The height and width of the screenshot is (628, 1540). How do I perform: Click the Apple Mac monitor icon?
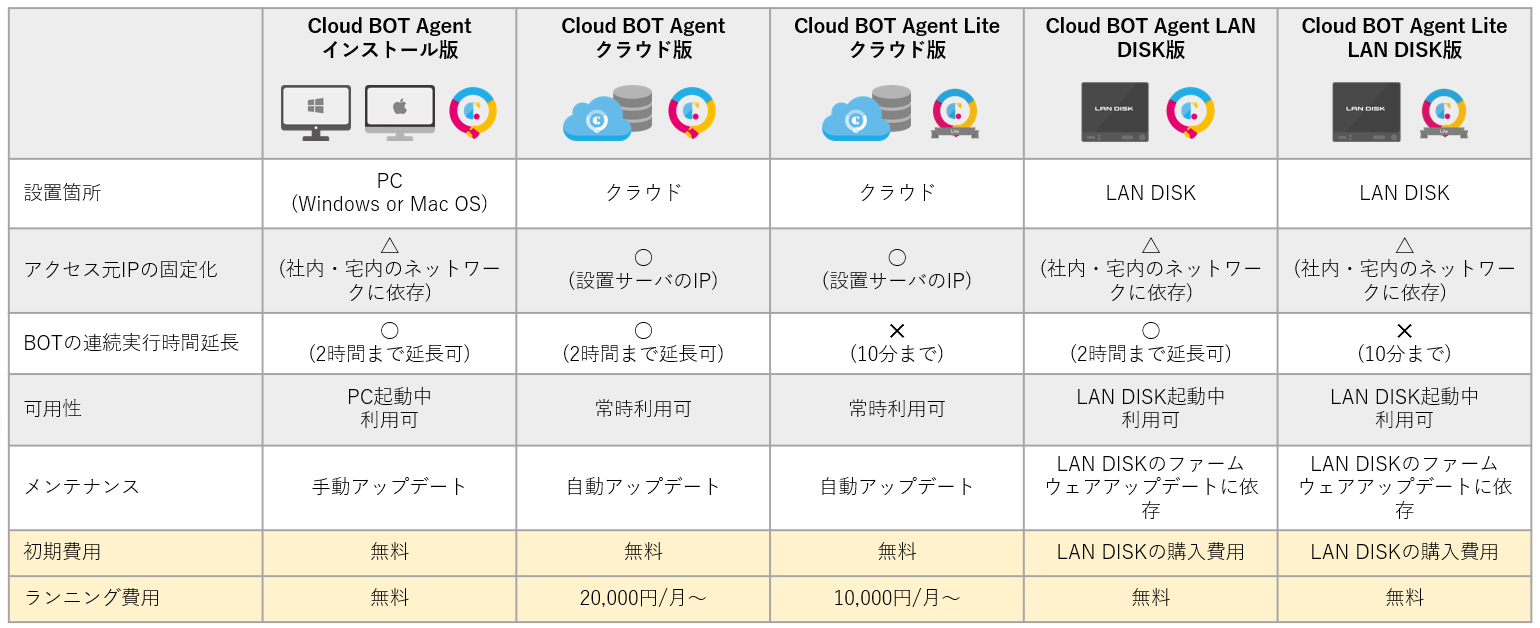coord(399,112)
